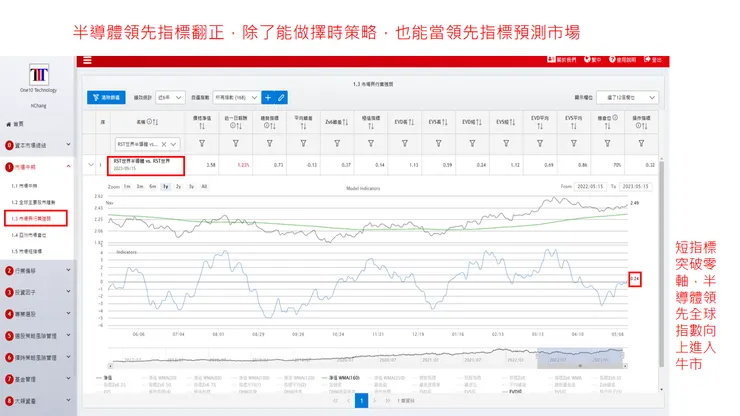This screenshot has height=416, width=740.
Task: Set chart zoom to 1m
Action: [x=126, y=187]
